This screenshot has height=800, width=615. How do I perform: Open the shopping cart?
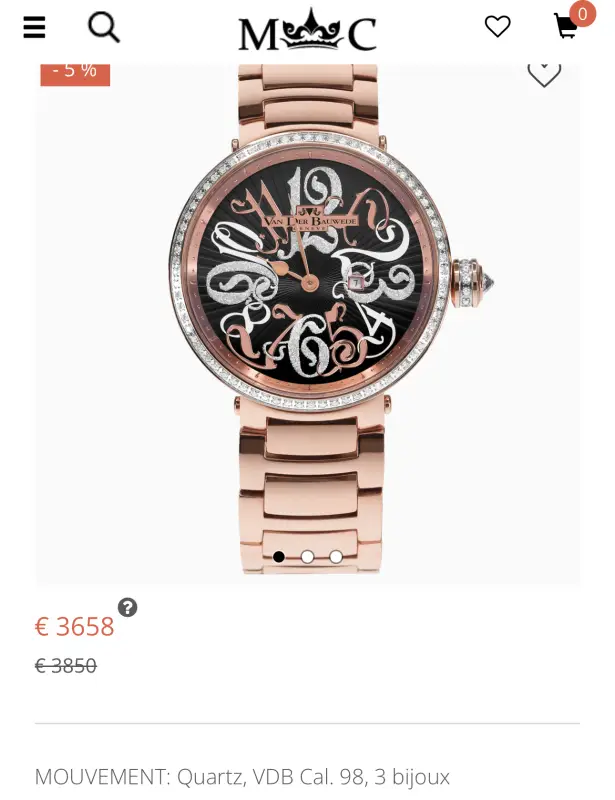point(565,27)
